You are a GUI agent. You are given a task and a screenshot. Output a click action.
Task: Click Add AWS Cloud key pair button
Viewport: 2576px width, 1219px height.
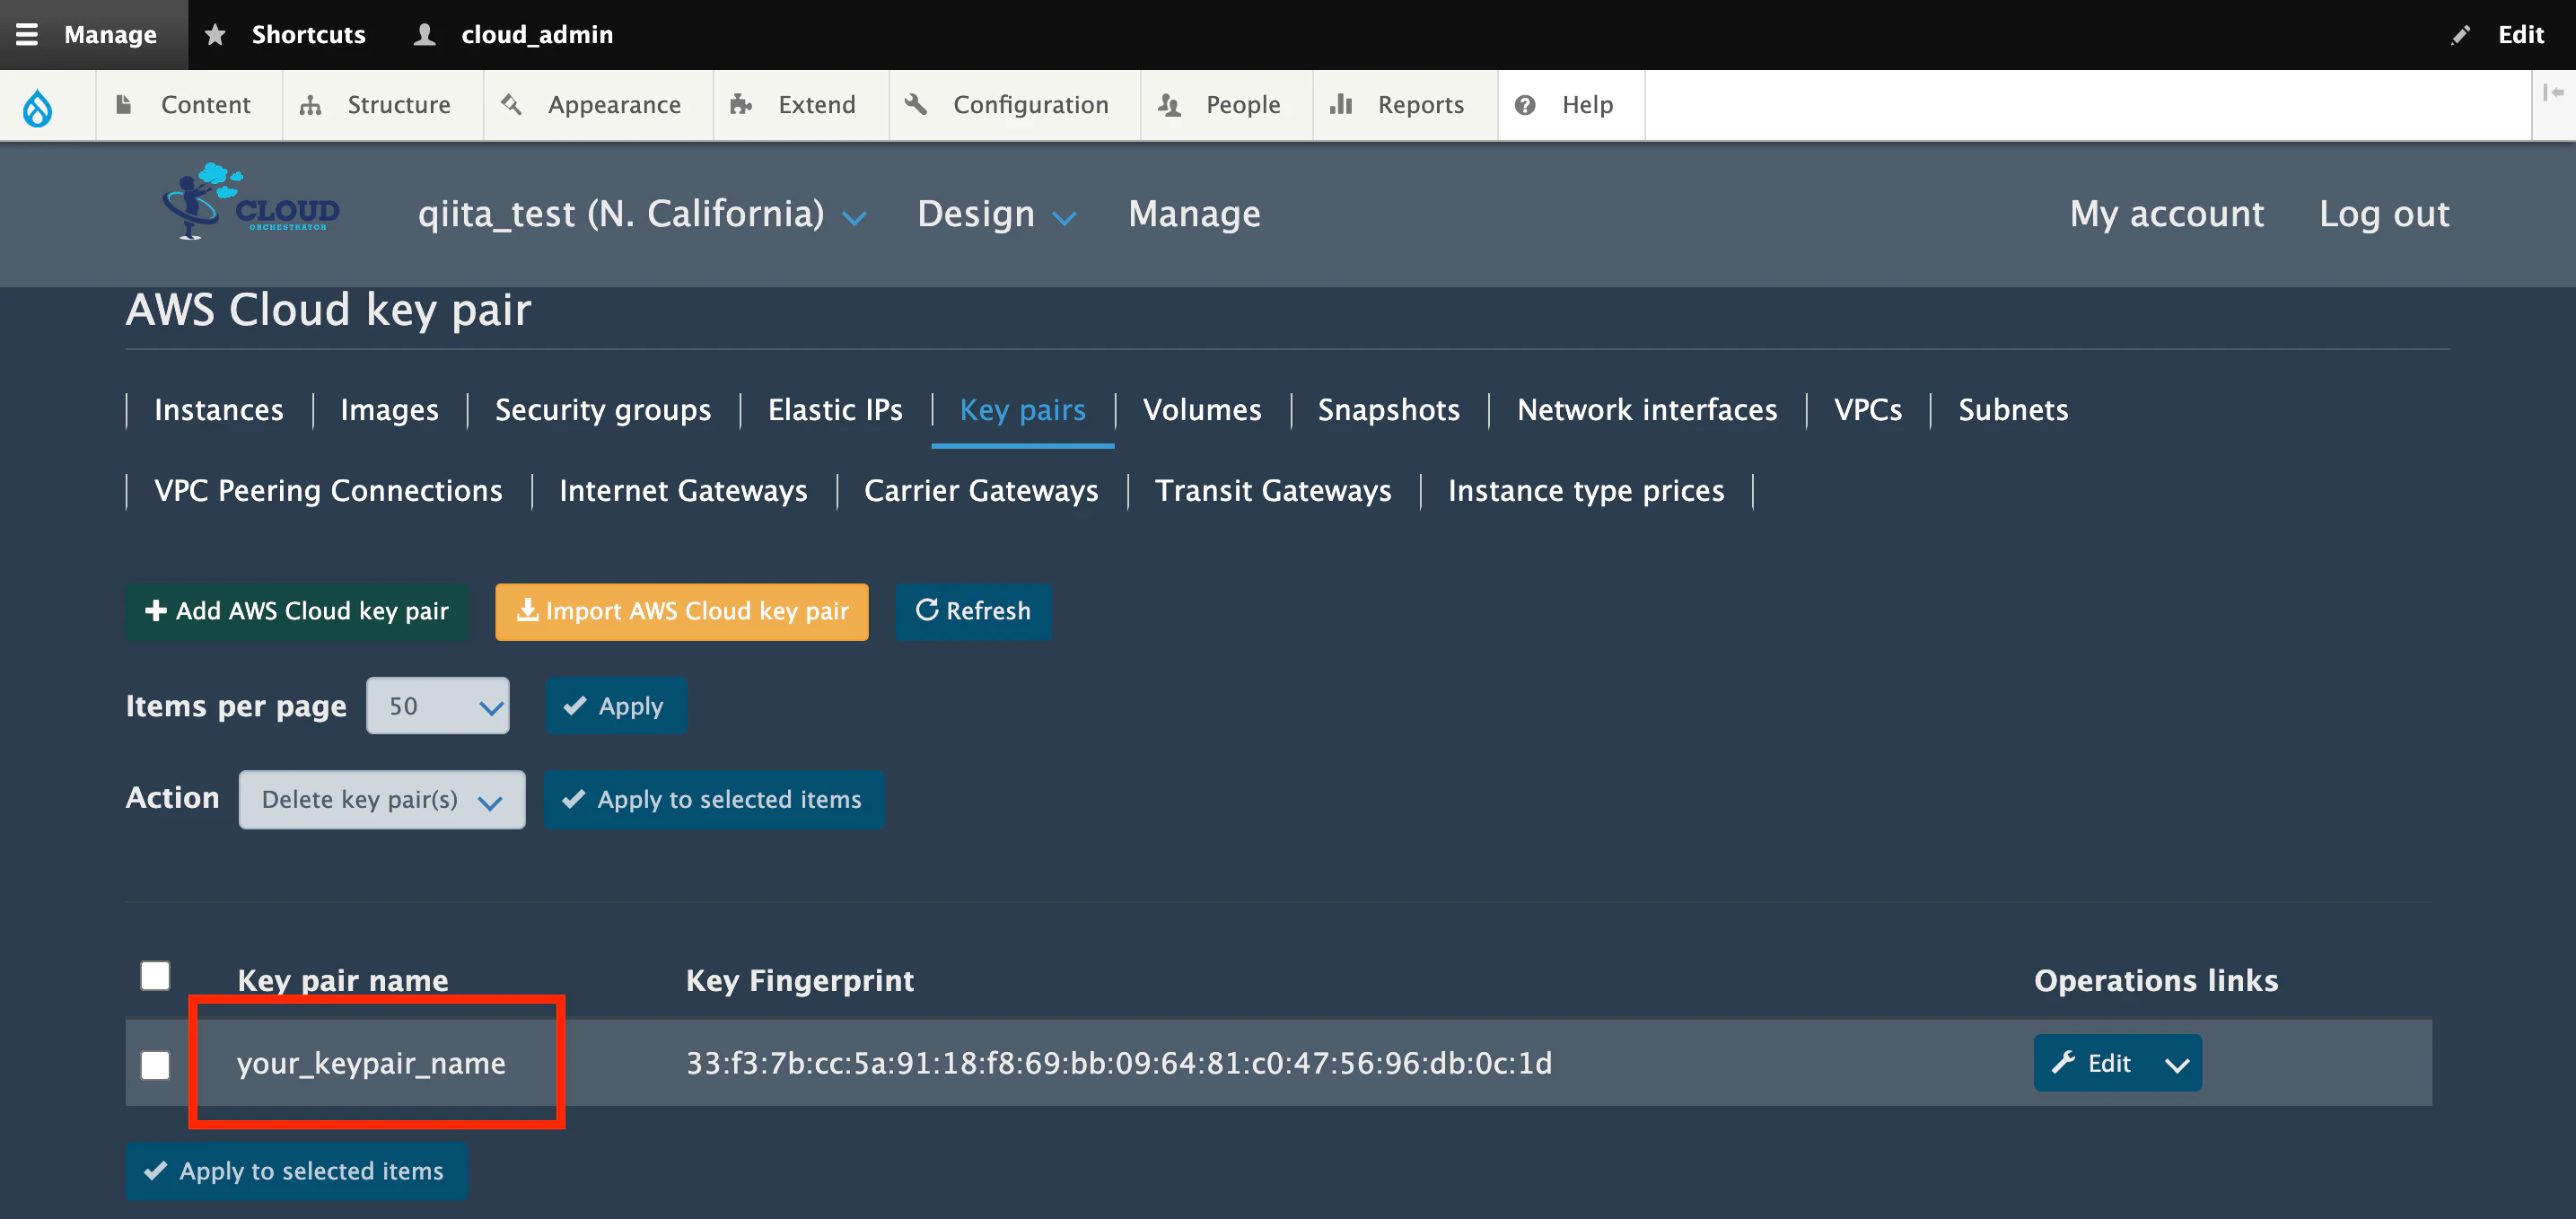point(297,611)
